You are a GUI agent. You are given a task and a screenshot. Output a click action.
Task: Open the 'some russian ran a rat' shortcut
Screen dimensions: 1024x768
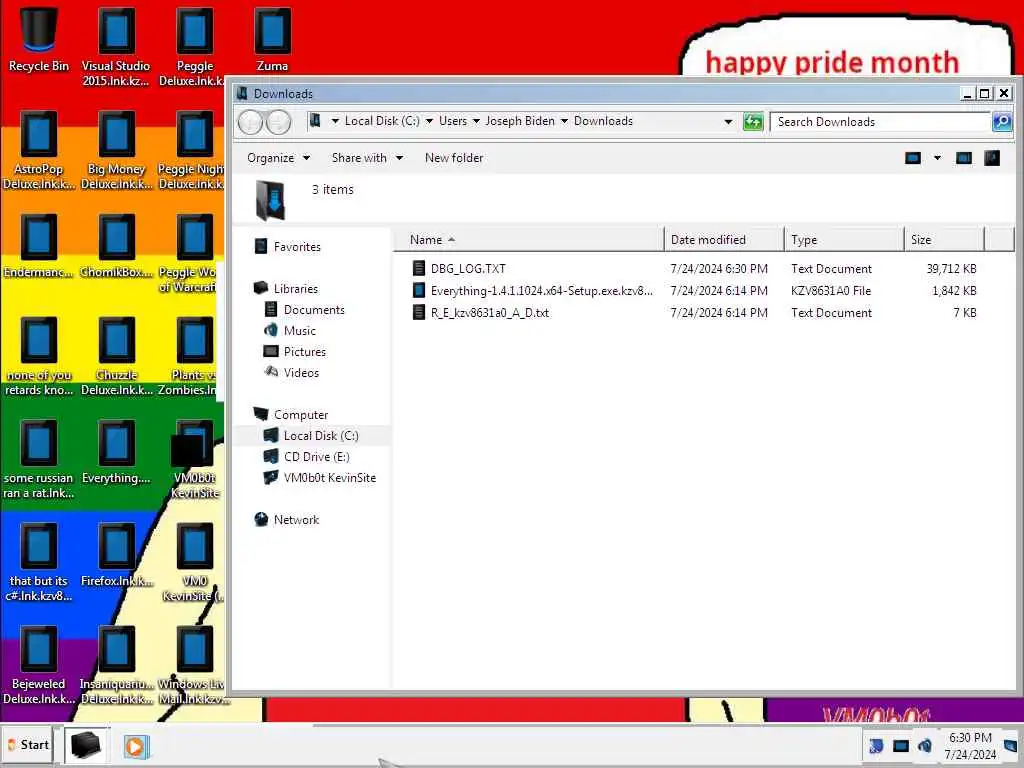click(x=39, y=459)
